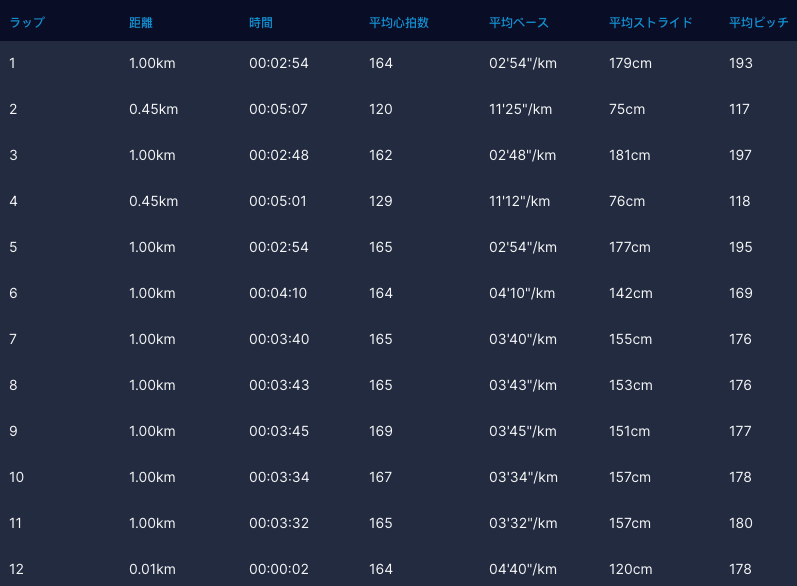797x586 pixels.
Task: Select lap 12 pace 04'40"/km
Action: tap(523, 569)
